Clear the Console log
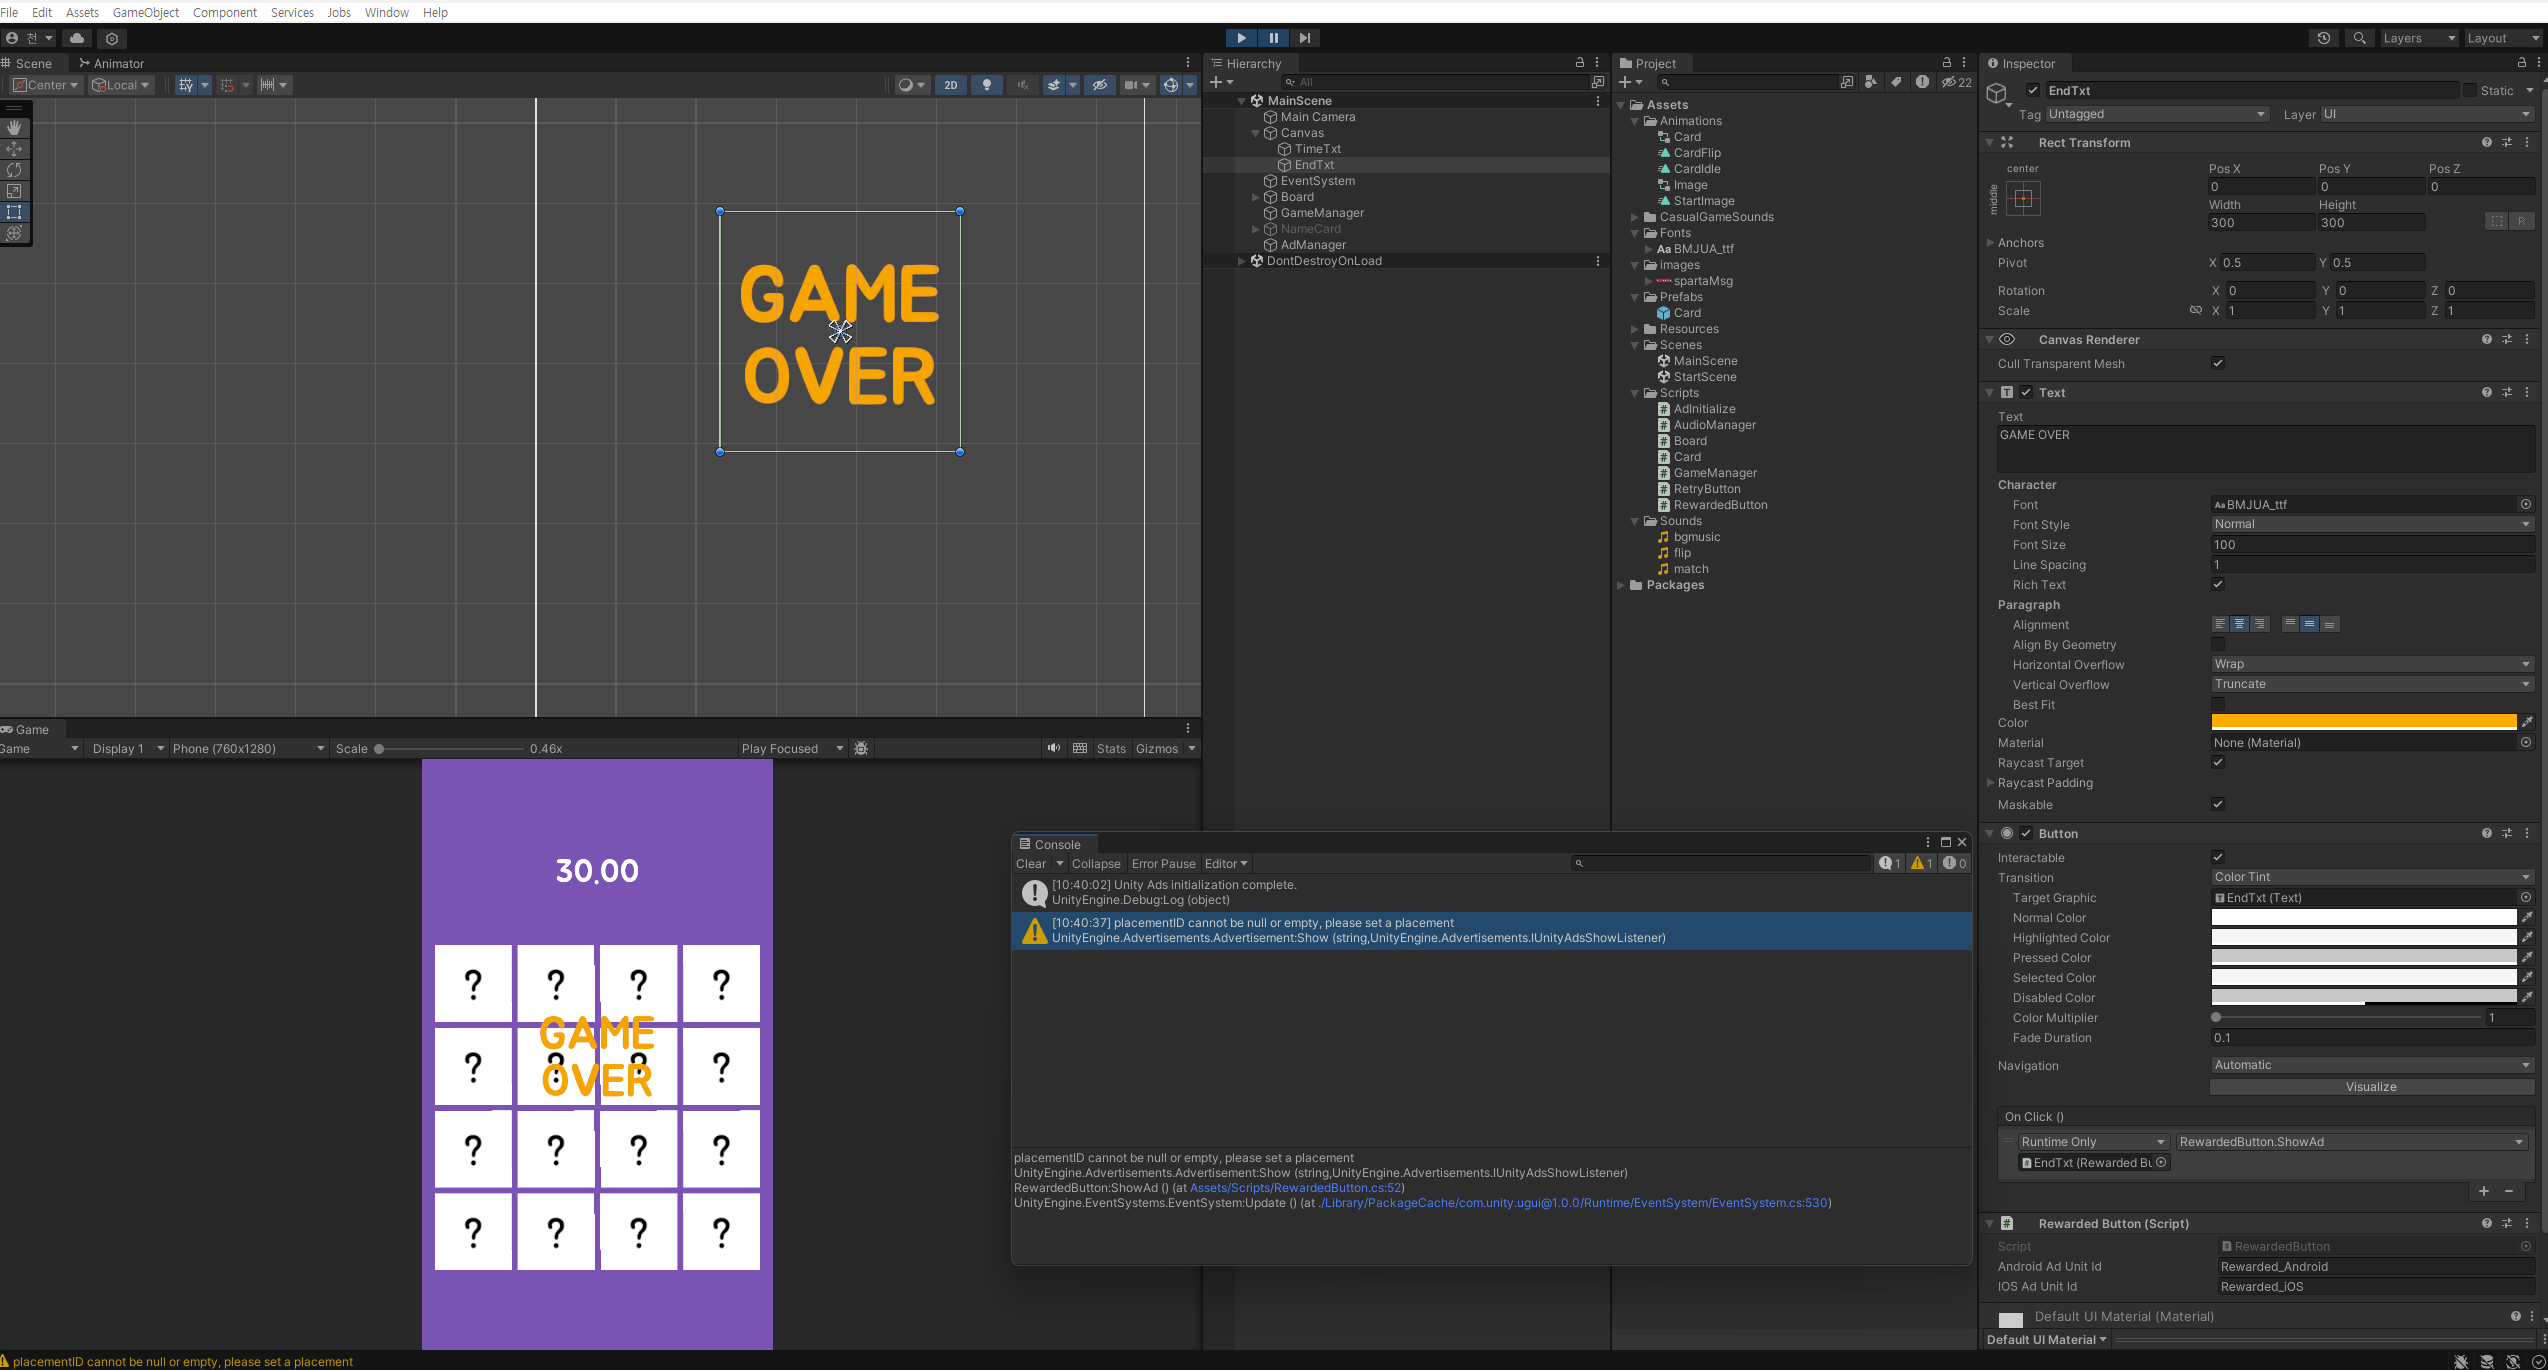 (1031, 863)
